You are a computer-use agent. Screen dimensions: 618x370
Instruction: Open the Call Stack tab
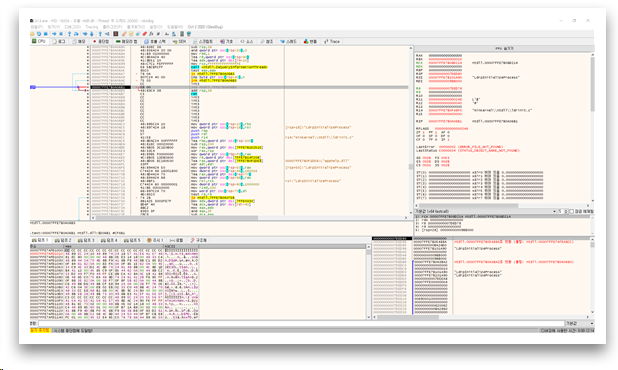[155, 41]
